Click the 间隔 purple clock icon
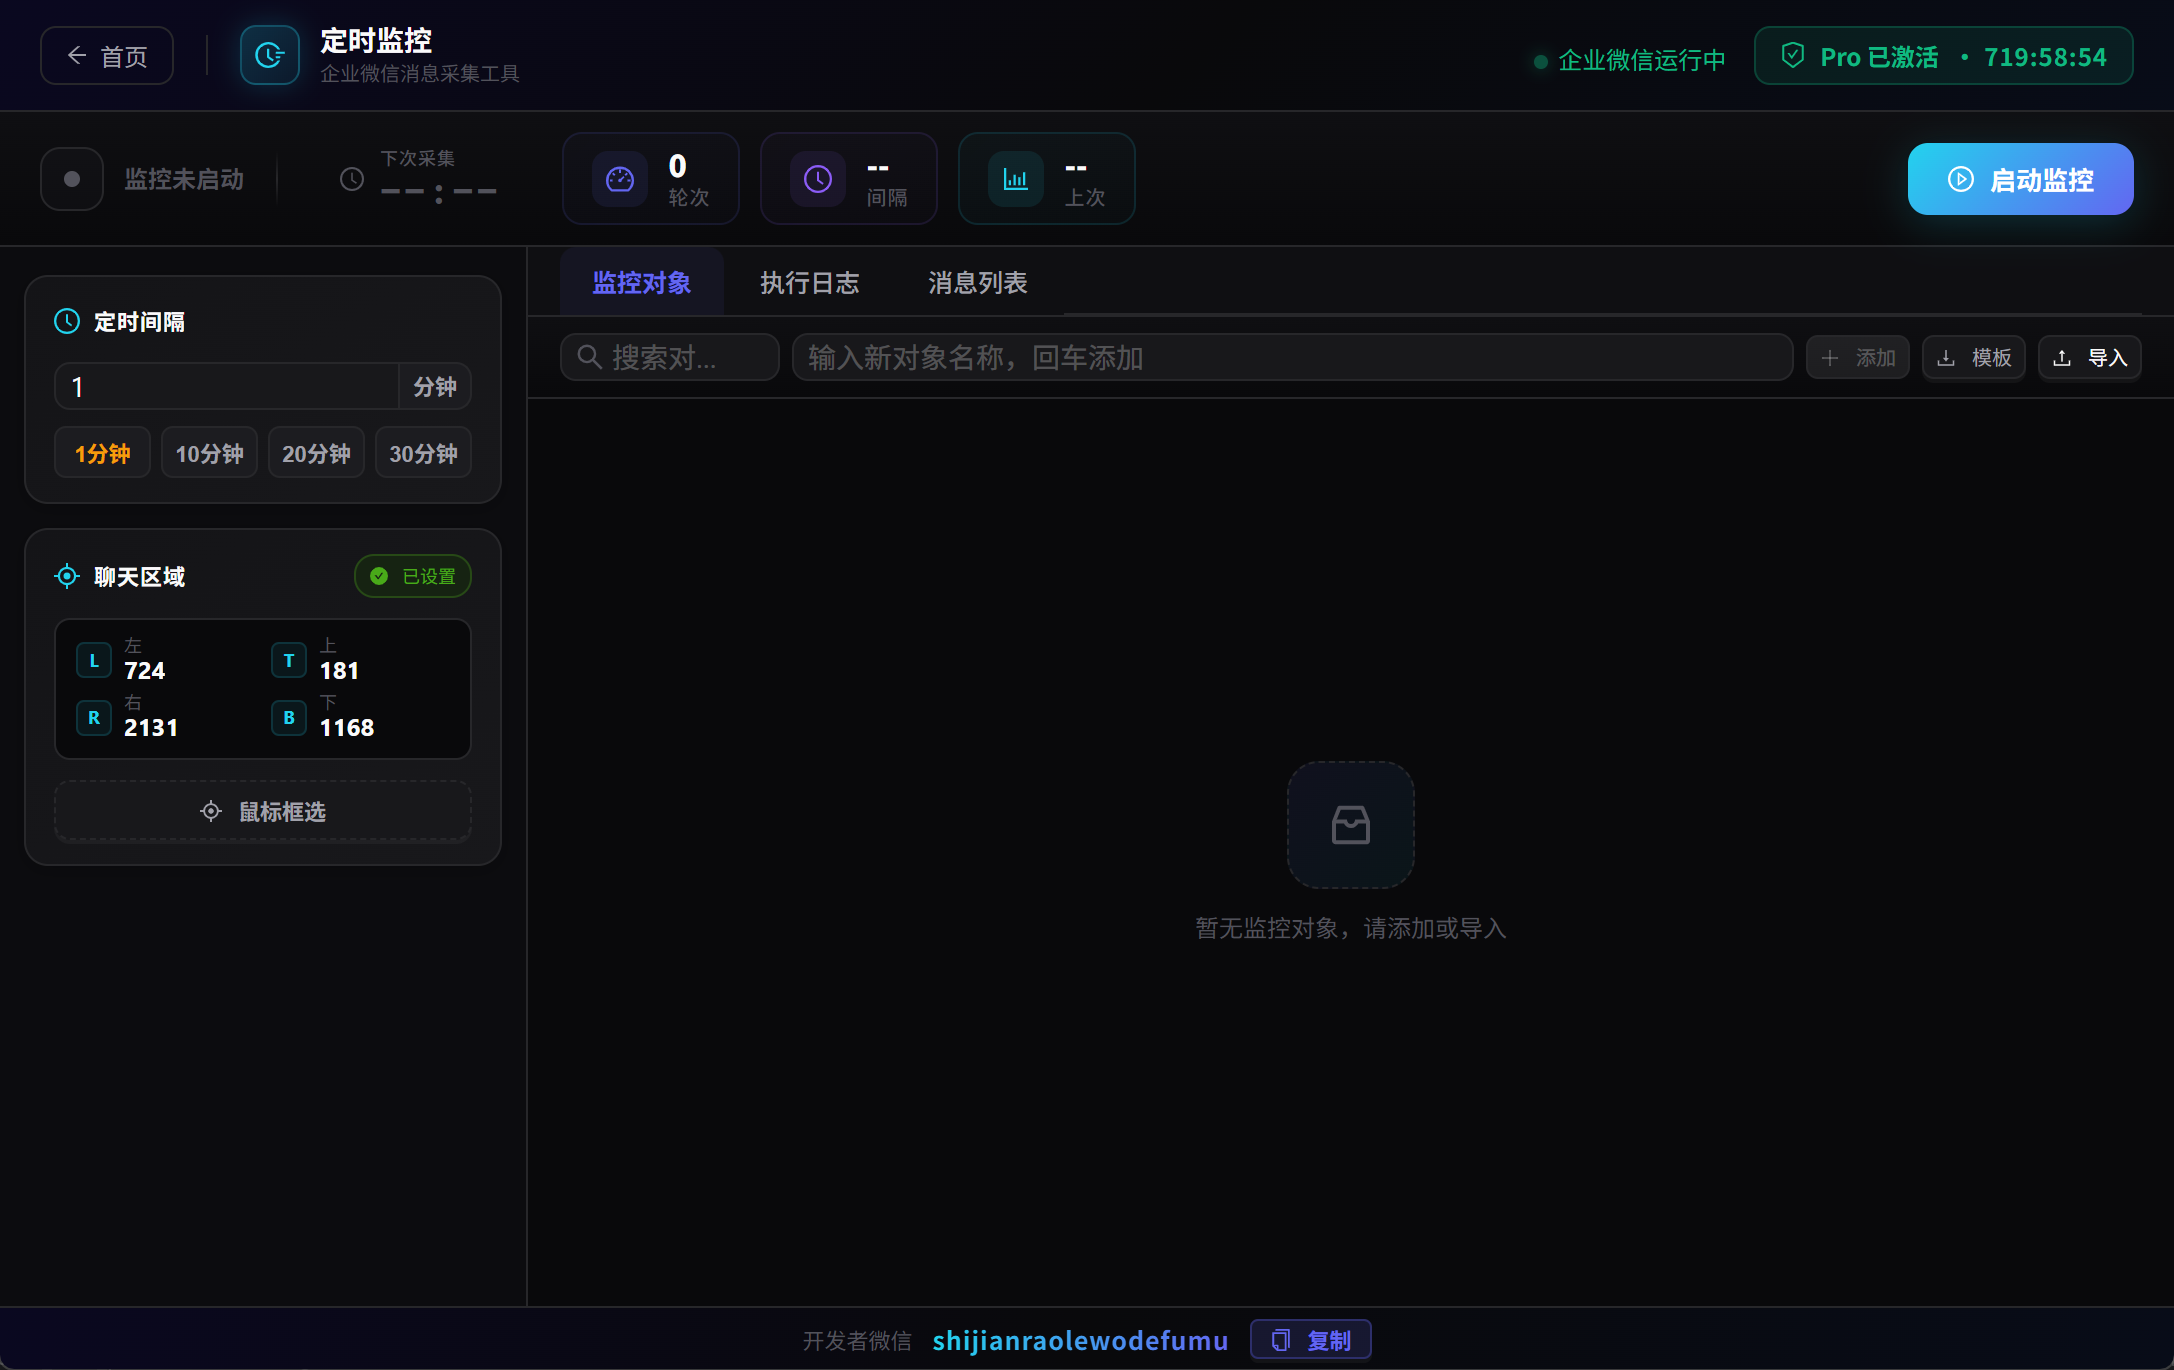The width and height of the screenshot is (2174, 1370). [x=818, y=179]
